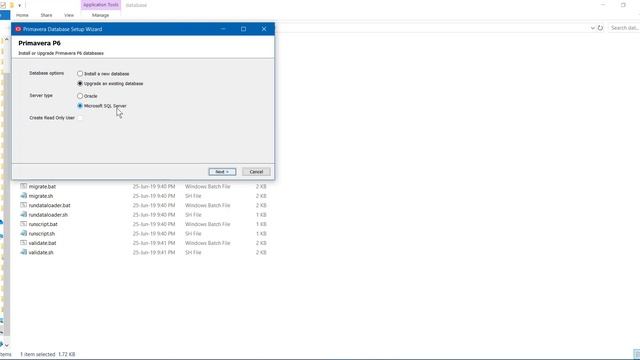Image resolution: width=640 pixels, height=360 pixels.
Task: Click Windows Batch File type of validate.bat
Action: coord(208,243)
